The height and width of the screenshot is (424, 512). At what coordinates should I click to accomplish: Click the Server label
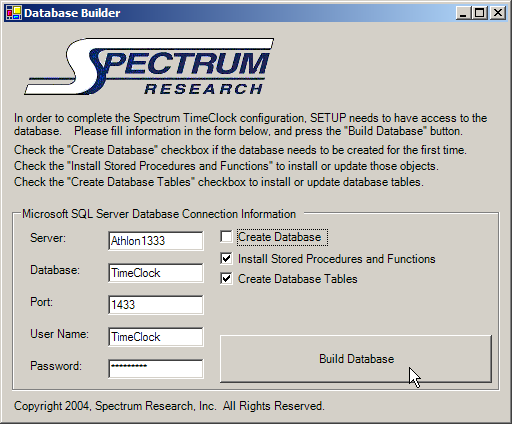(48, 238)
